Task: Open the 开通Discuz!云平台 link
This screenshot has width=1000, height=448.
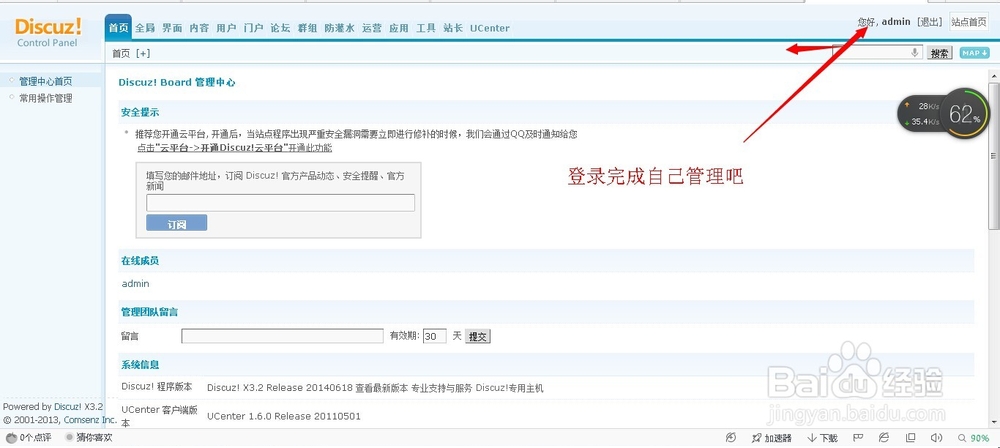Action: coord(235,148)
